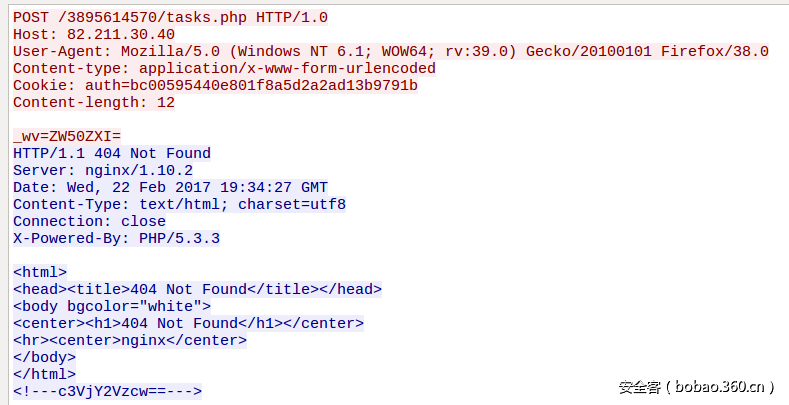Screen dimensions: 789x405
Task: Click the Cookie auth value line
Action: click(215, 86)
